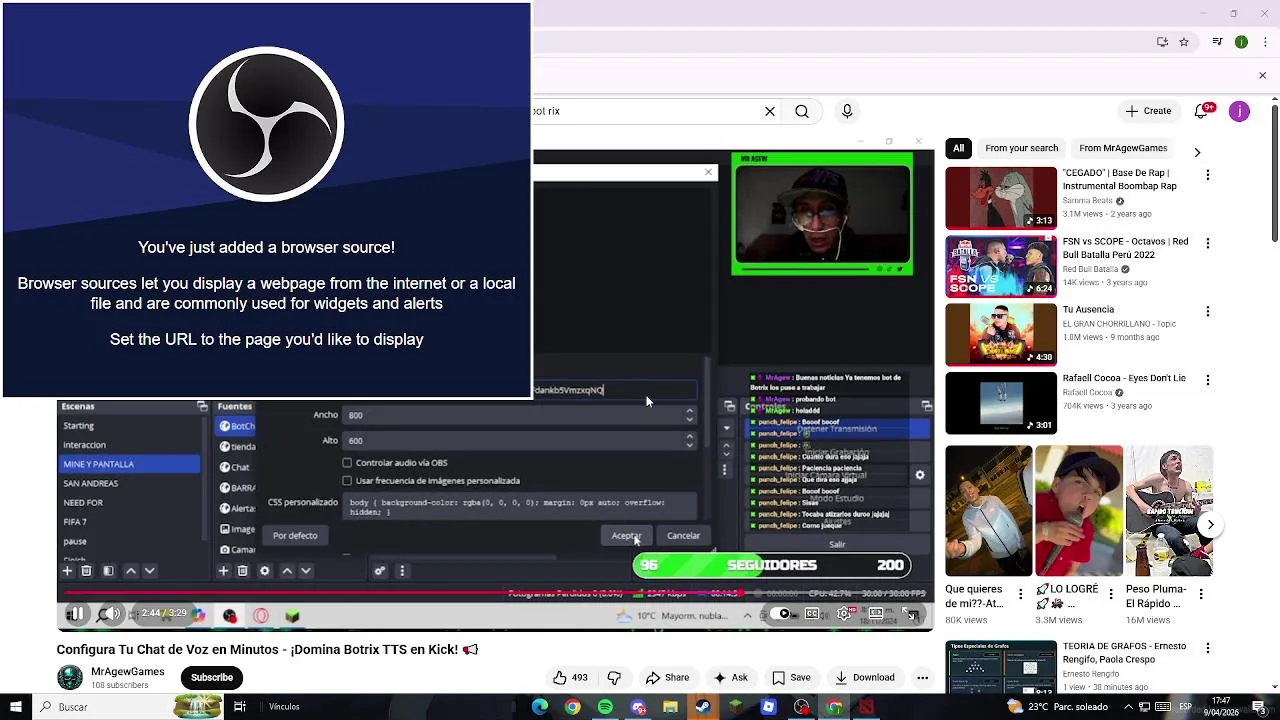The height and width of the screenshot is (720, 1280).
Task: Open Roblox from the taskbar
Action: tap(768, 707)
